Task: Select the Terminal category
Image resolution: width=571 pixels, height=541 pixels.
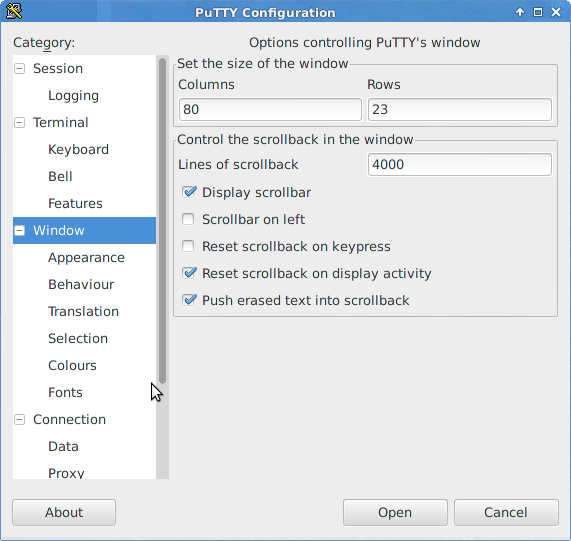Action: [x=60, y=122]
